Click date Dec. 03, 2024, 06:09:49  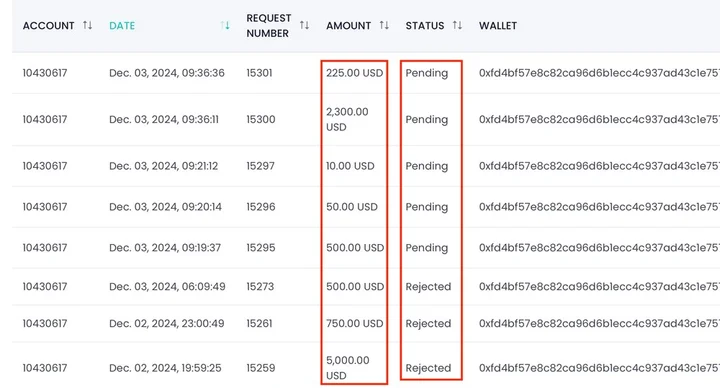click(x=167, y=287)
